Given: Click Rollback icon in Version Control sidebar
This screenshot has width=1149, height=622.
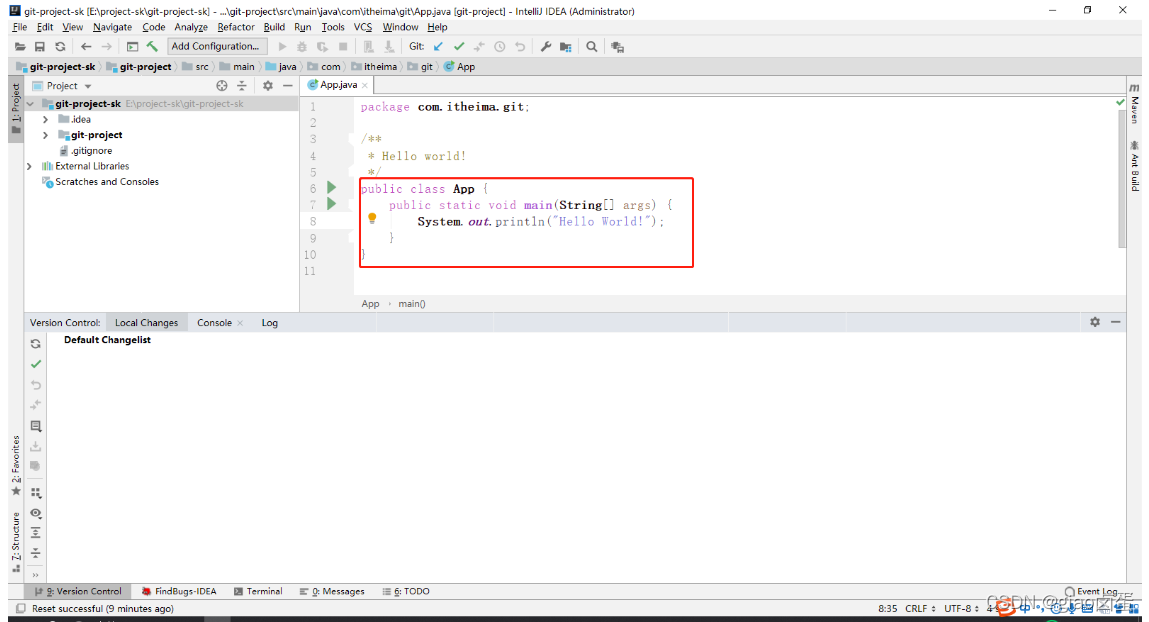Looking at the screenshot, I should click(35, 385).
